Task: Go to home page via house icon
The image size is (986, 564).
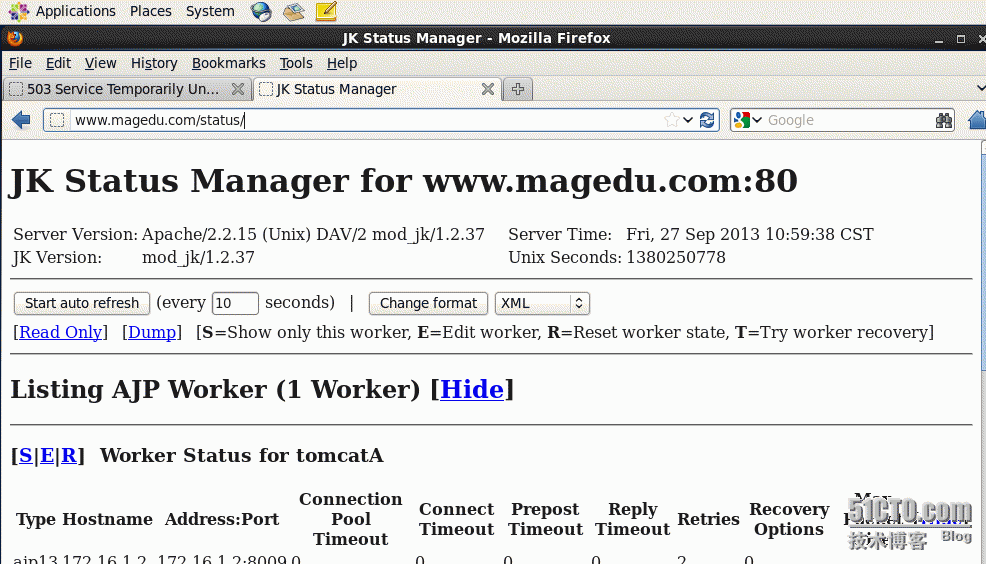Action: pyautogui.click(x=977, y=119)
